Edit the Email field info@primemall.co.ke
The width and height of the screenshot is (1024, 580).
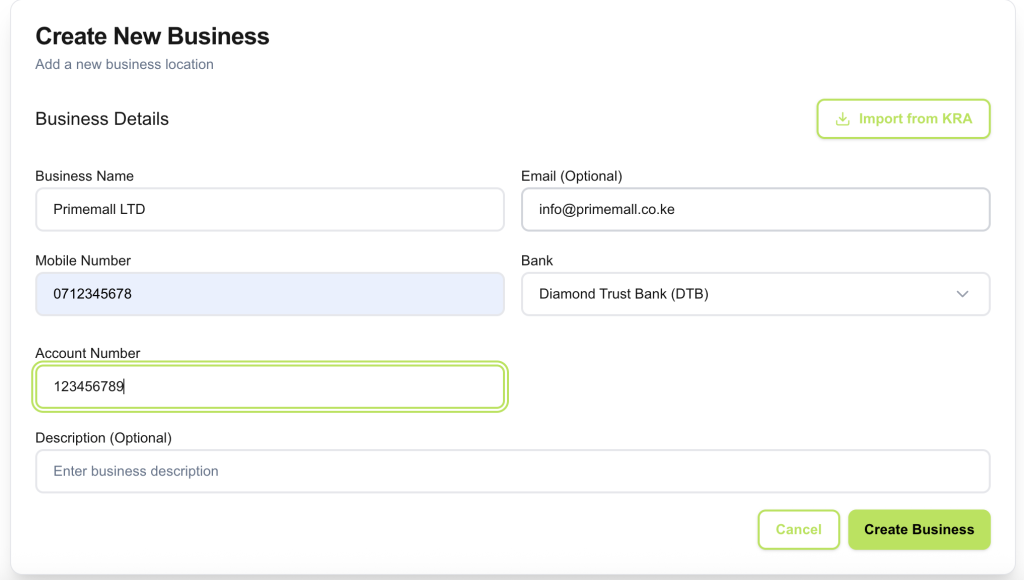[x=756, y=210]
